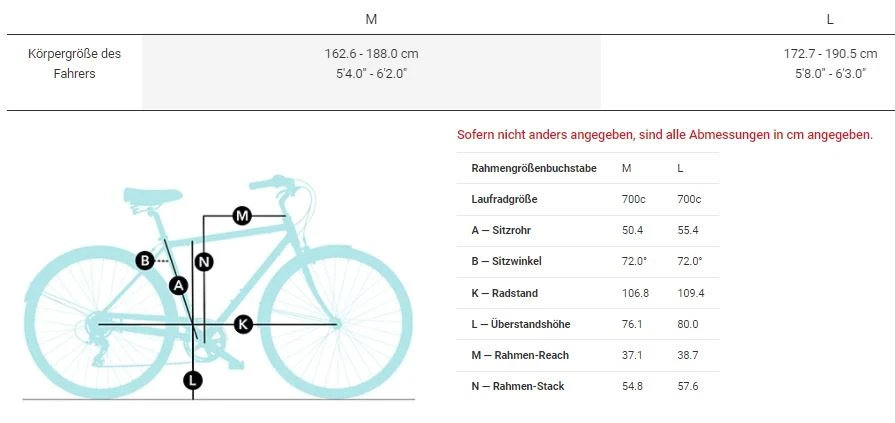Click the M rider height range cell

click(x=371, y=63)
